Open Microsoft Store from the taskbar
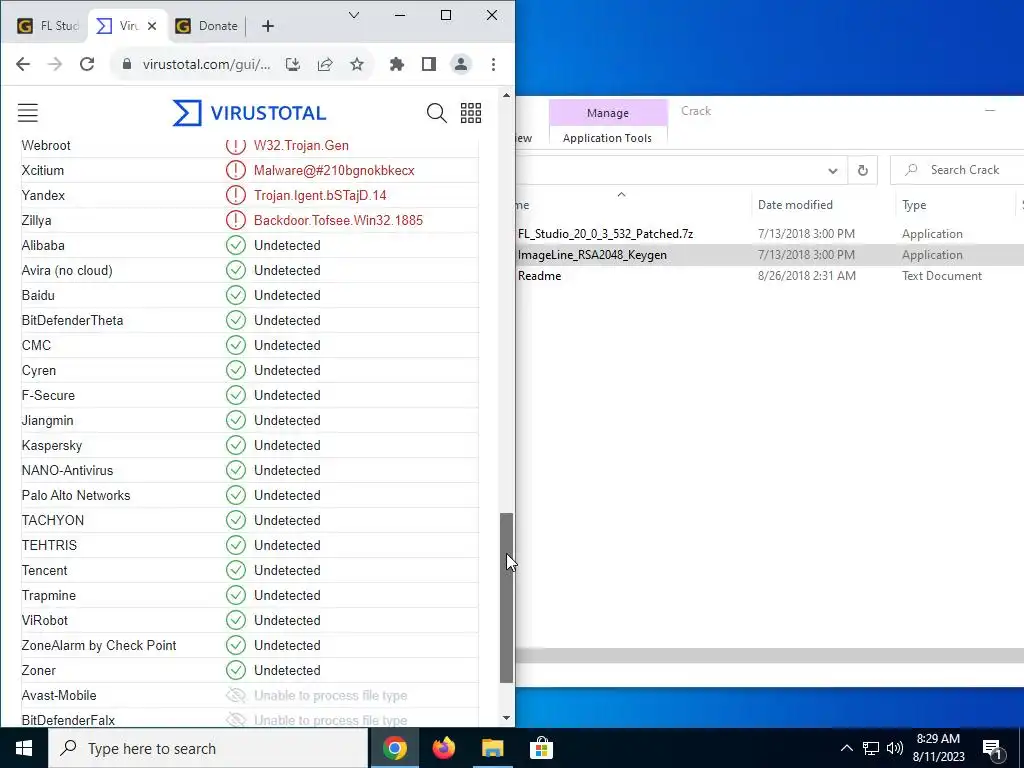Screen dimensions: 1024x768 (541, 748)
